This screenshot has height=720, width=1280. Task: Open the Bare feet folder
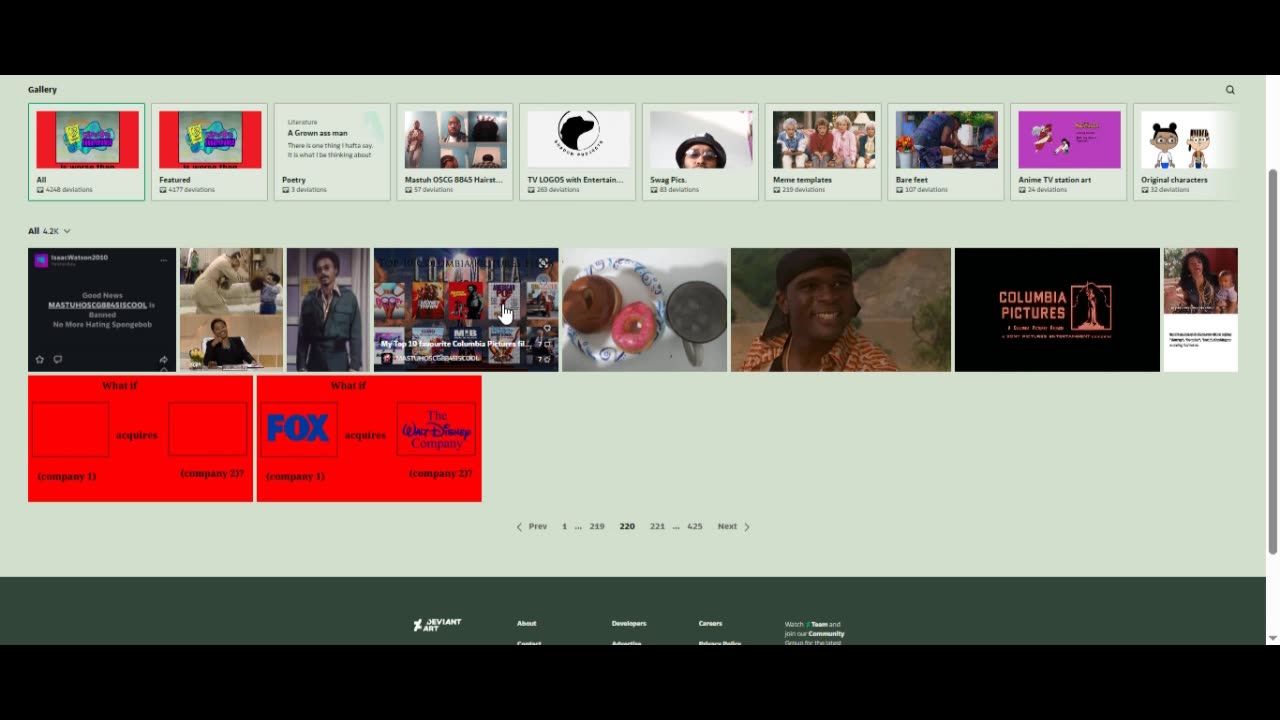coord(947,152)
